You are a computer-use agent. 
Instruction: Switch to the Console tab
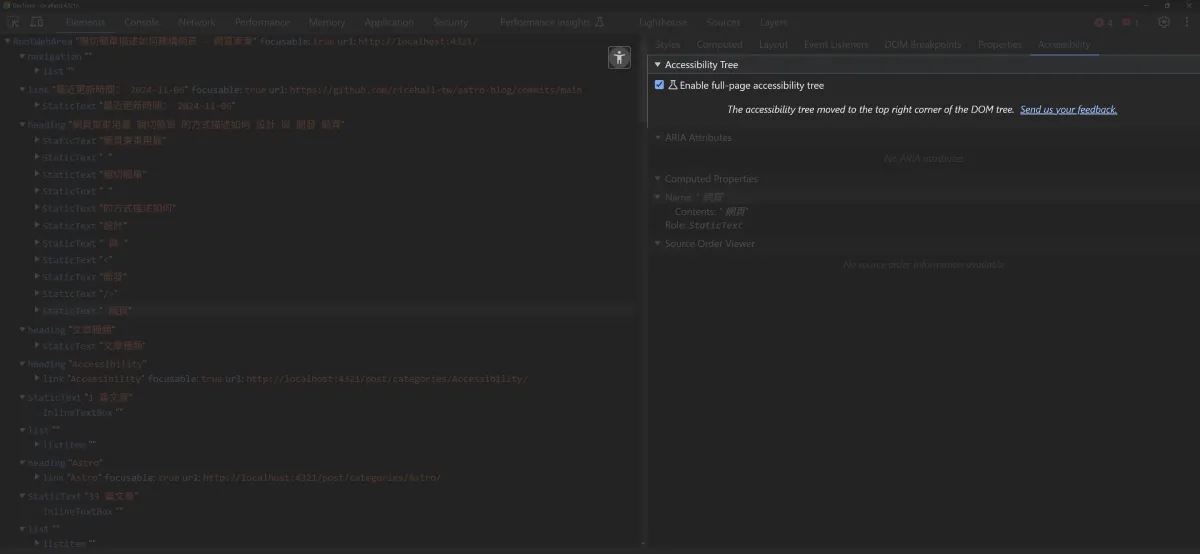141,22
